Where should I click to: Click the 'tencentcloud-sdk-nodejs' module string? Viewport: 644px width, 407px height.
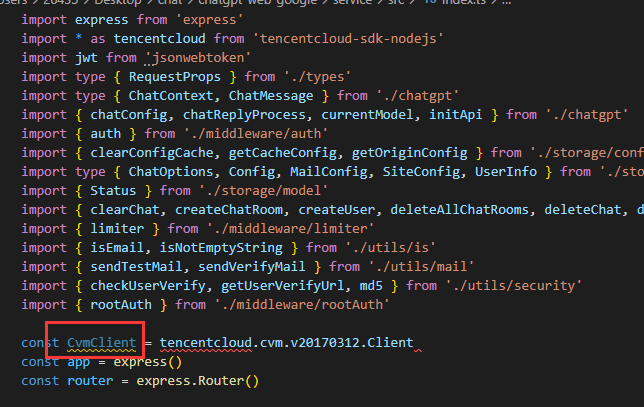(x=348, y=39)
